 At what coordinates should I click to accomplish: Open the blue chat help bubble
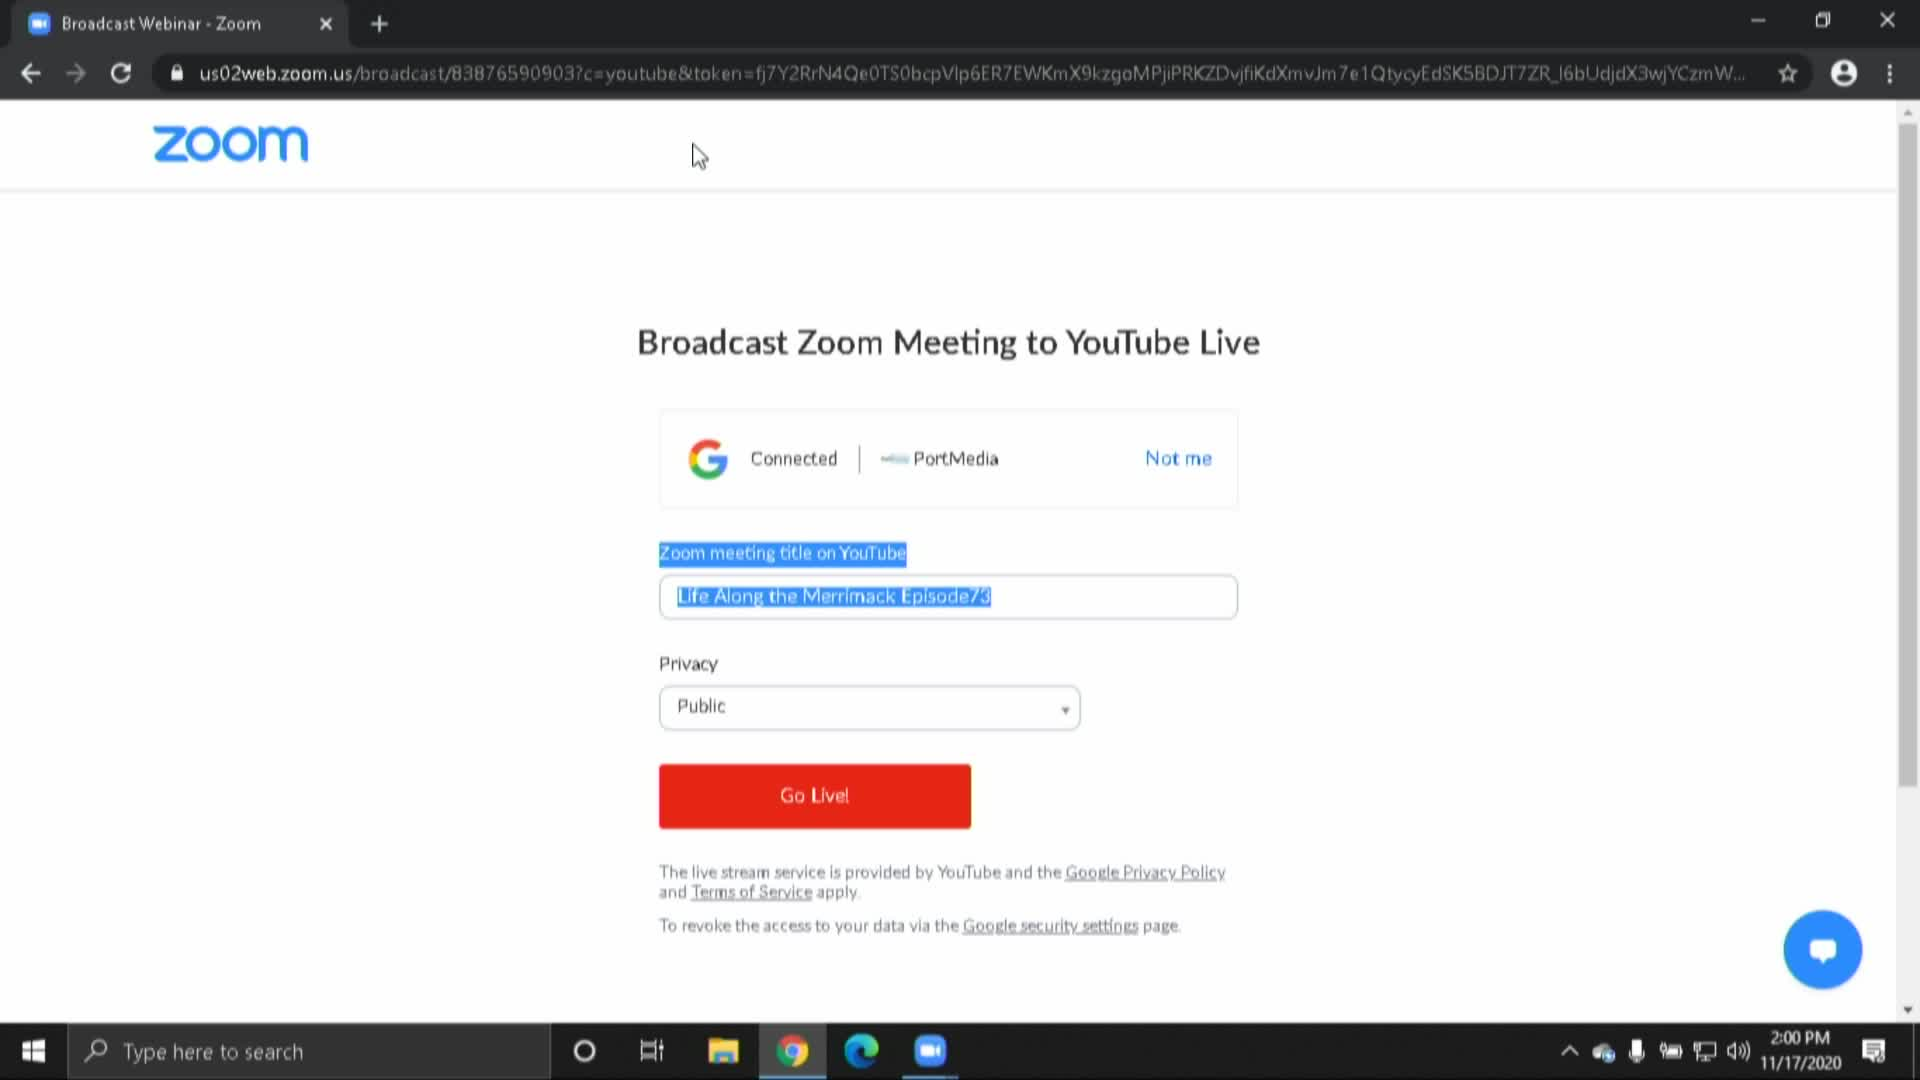pyautogui.click(x=1822, y=949)
